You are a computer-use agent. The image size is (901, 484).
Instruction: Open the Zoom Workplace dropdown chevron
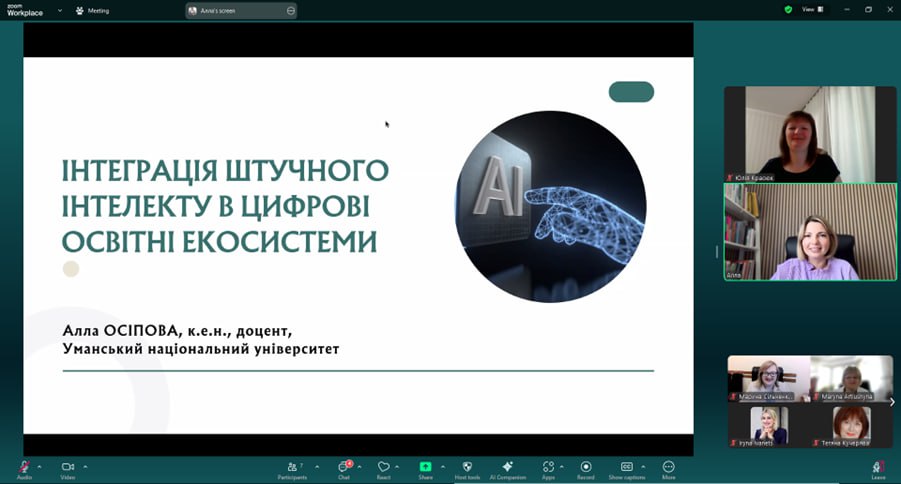[59, 10]
